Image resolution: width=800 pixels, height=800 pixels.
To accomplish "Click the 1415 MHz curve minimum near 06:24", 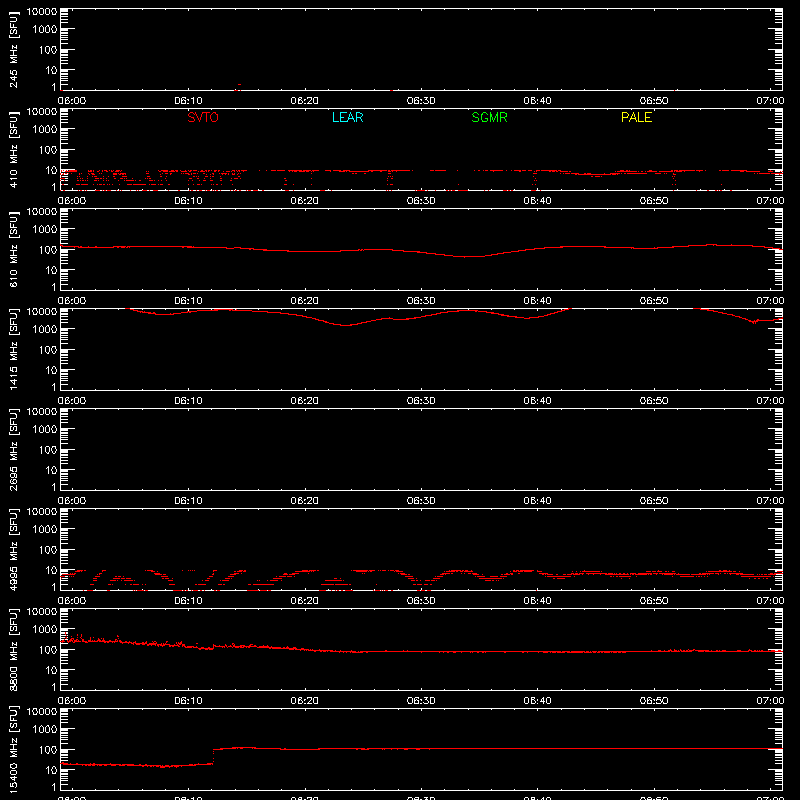I will click(x=346, y=325).
